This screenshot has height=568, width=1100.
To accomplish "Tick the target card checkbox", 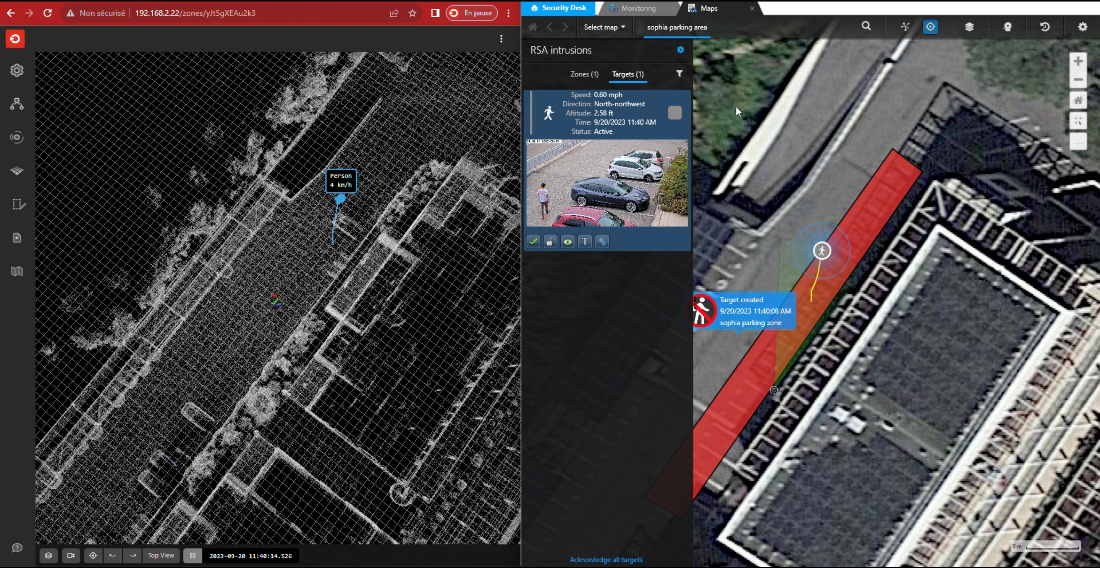I will [x=675, y=113].
